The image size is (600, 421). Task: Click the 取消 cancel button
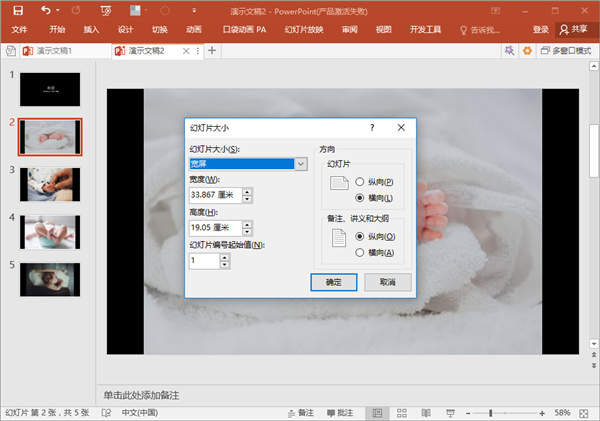pyautogui.click(x=388, y=282)
